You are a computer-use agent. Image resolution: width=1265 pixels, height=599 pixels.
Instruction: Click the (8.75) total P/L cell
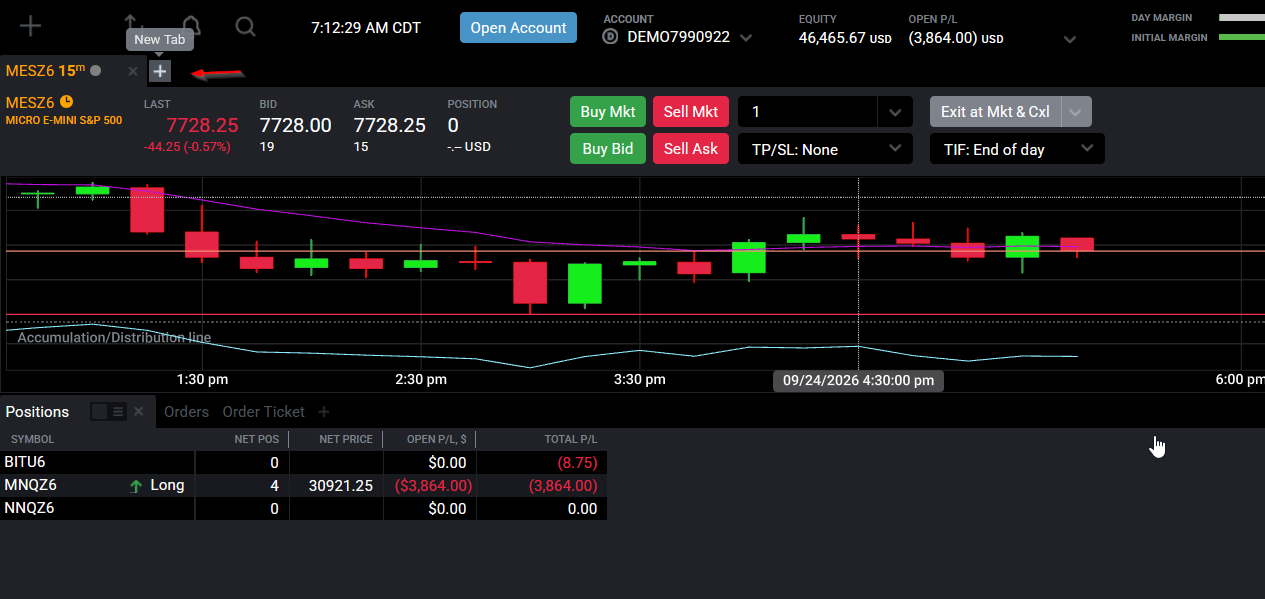click(575, 462)
